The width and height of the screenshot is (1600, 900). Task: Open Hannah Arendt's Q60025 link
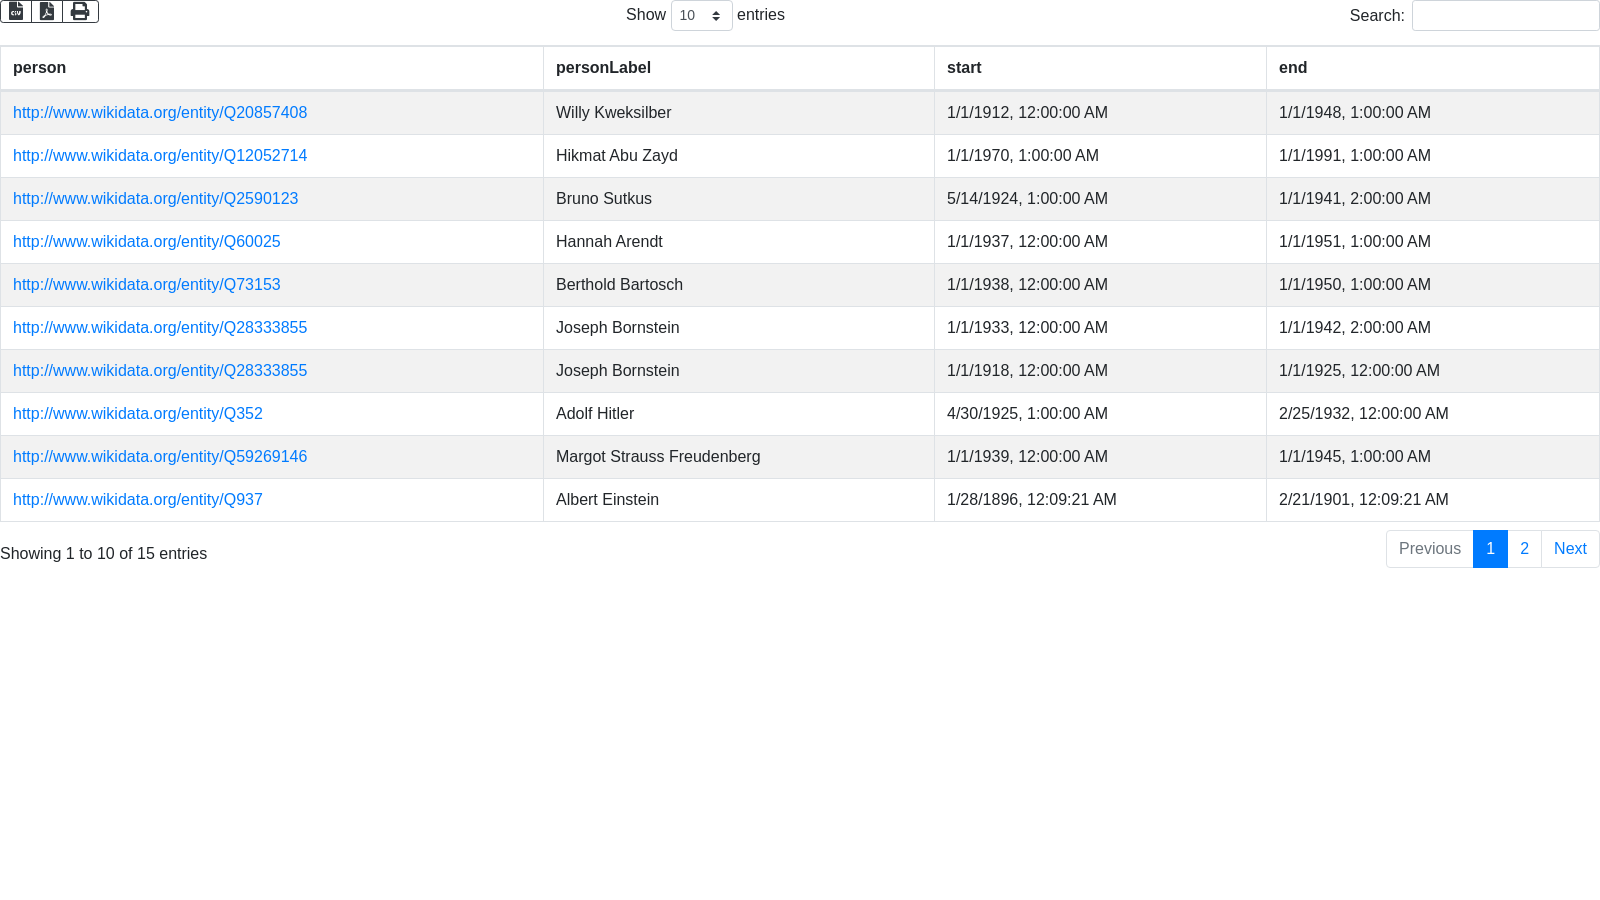click(146, 242)
